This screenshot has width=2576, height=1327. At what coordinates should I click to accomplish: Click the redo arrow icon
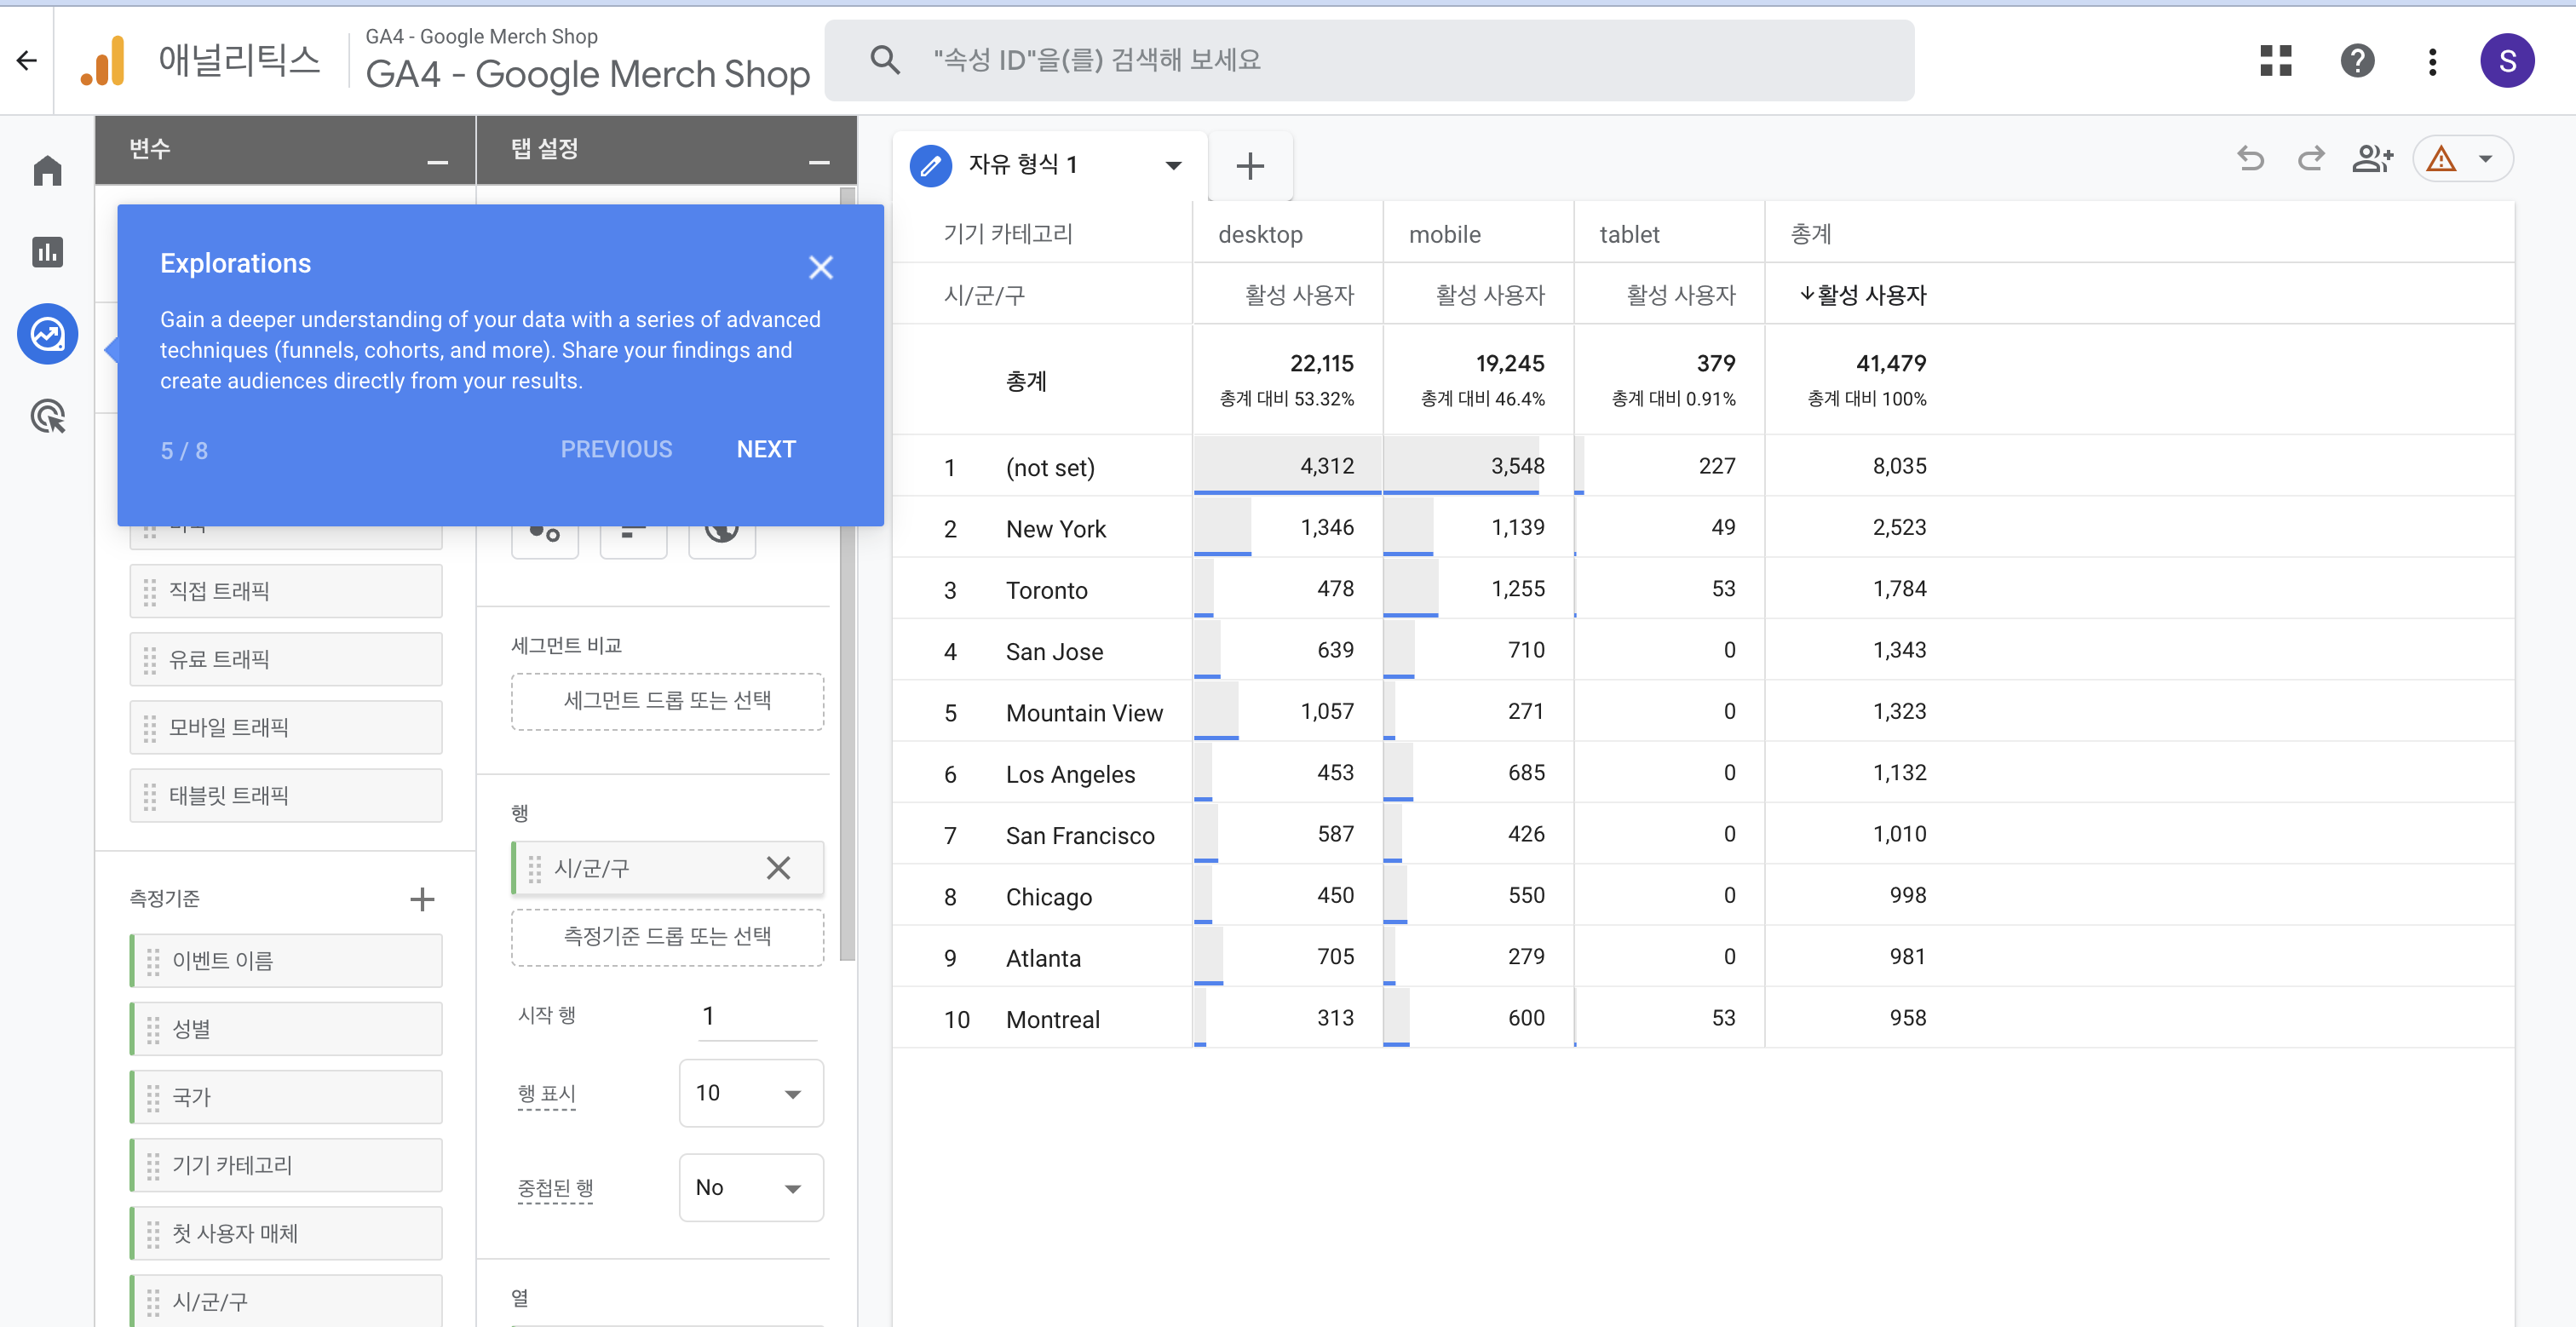[2311, 159]
